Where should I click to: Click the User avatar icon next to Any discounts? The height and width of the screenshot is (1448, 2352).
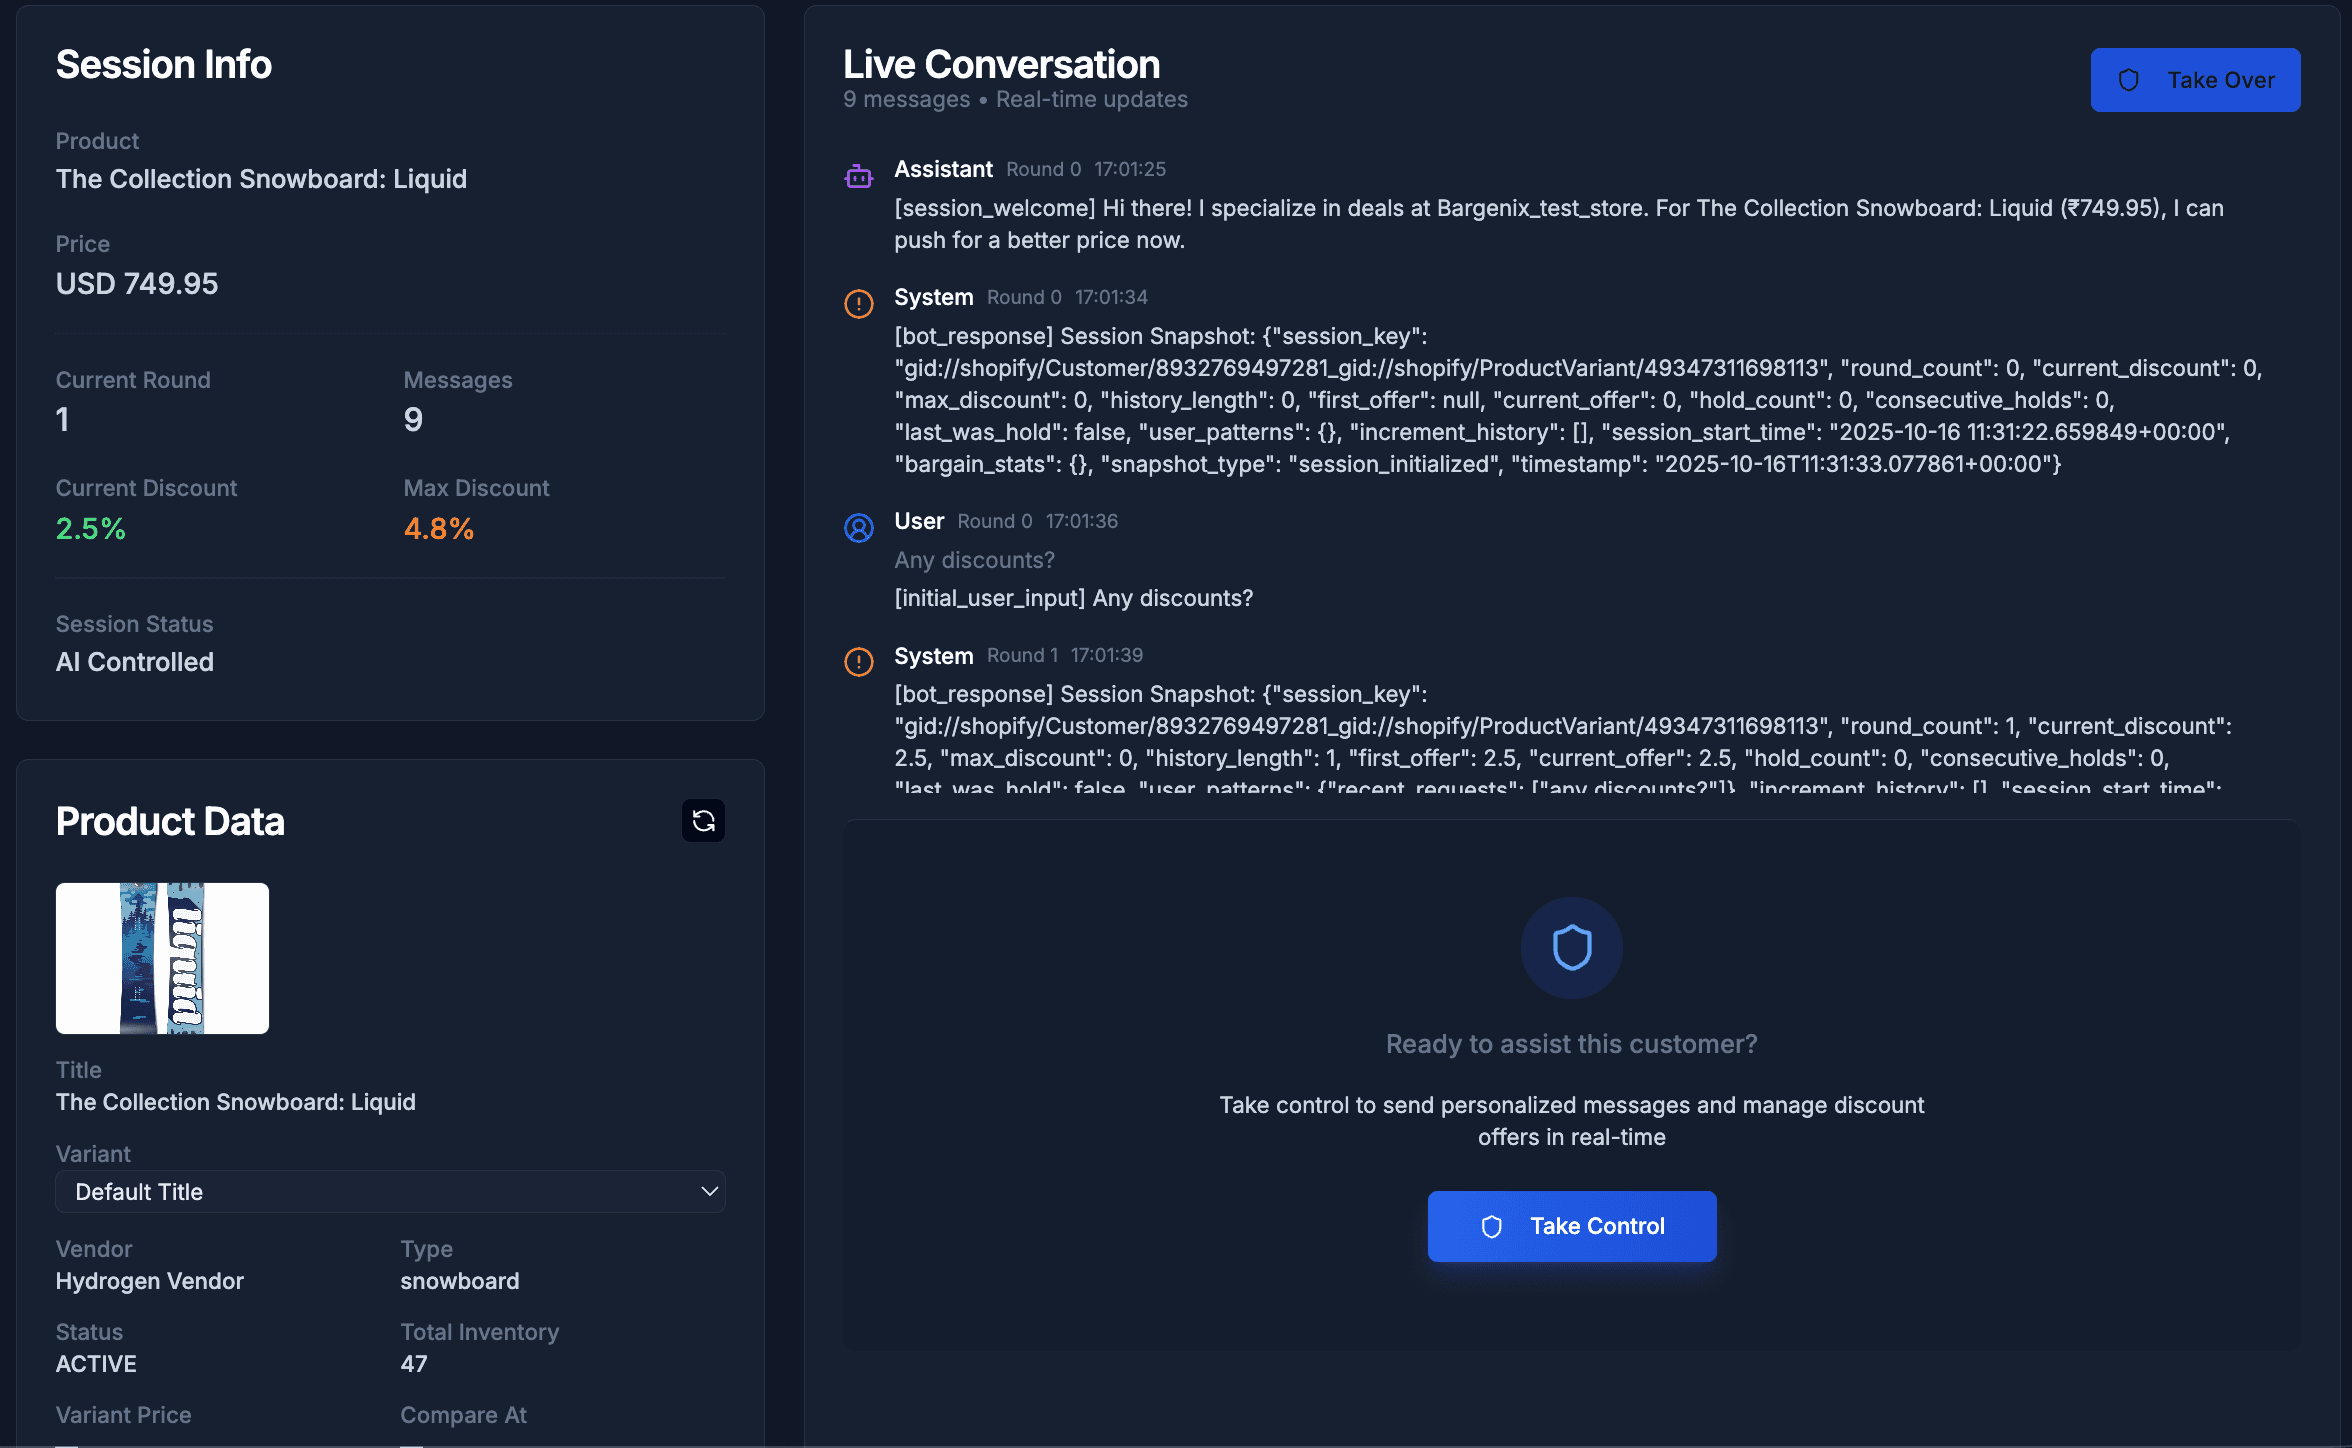click(858, 528)
